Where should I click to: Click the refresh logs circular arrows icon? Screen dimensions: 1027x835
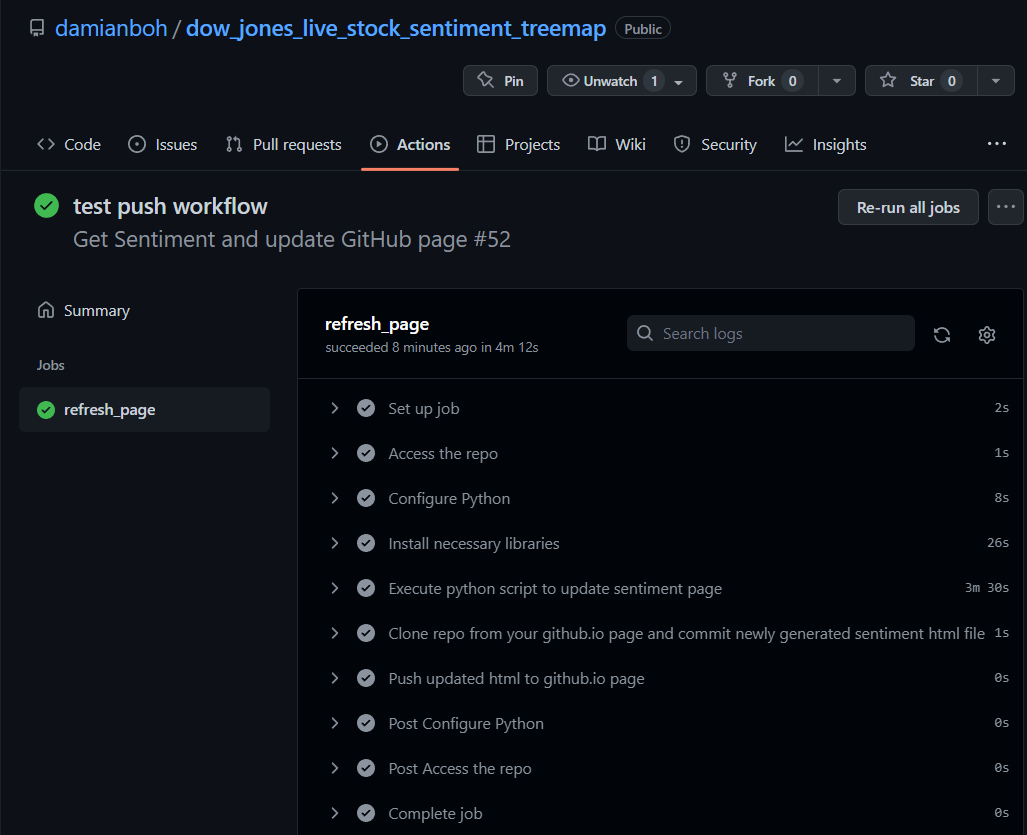pyautogui.click(x=942, y=335)
